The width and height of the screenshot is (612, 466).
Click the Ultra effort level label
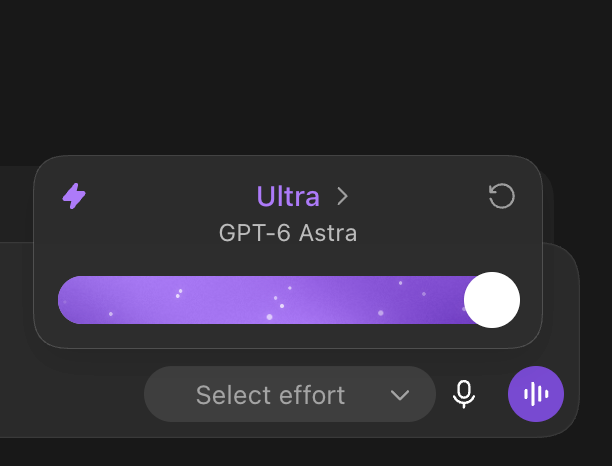pyautogui.click(x=288, y=196)
